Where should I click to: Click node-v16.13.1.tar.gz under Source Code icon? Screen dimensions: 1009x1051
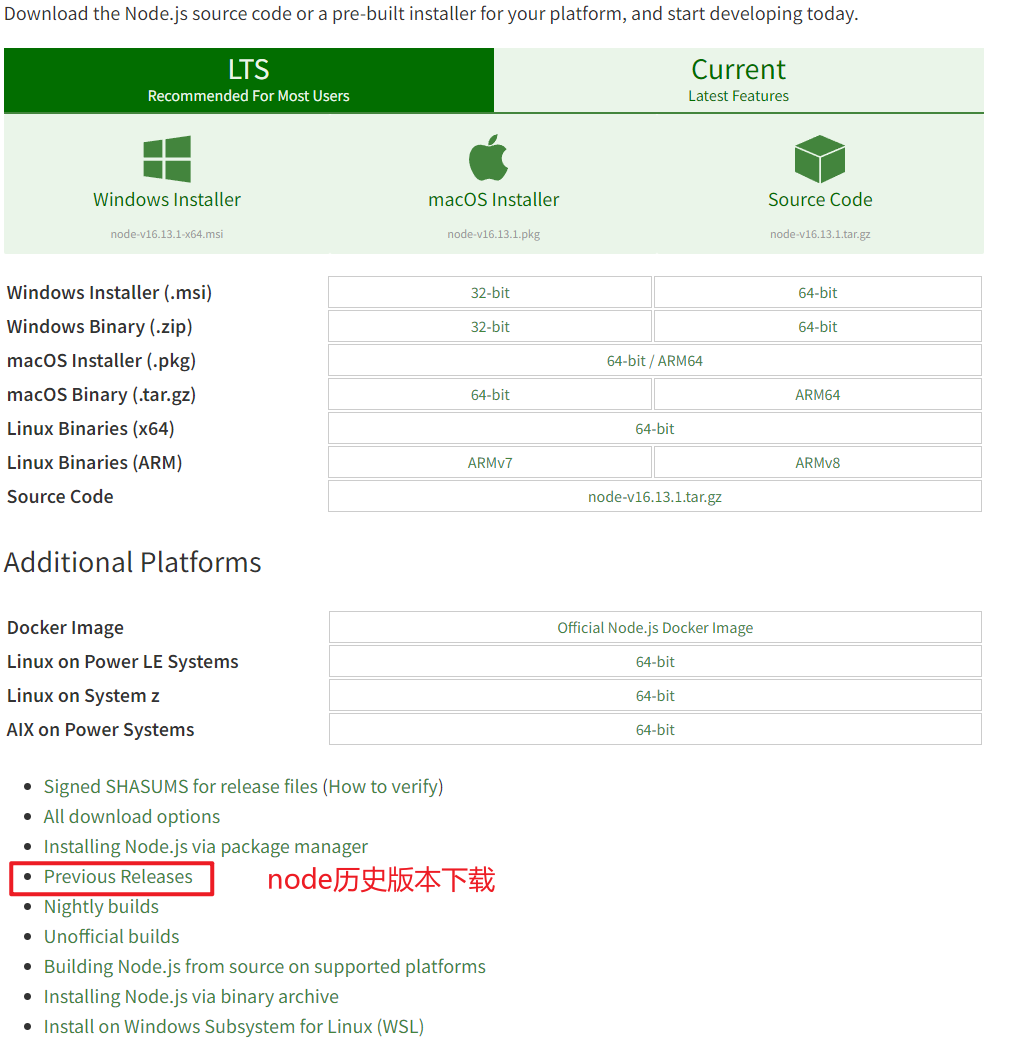820,234
